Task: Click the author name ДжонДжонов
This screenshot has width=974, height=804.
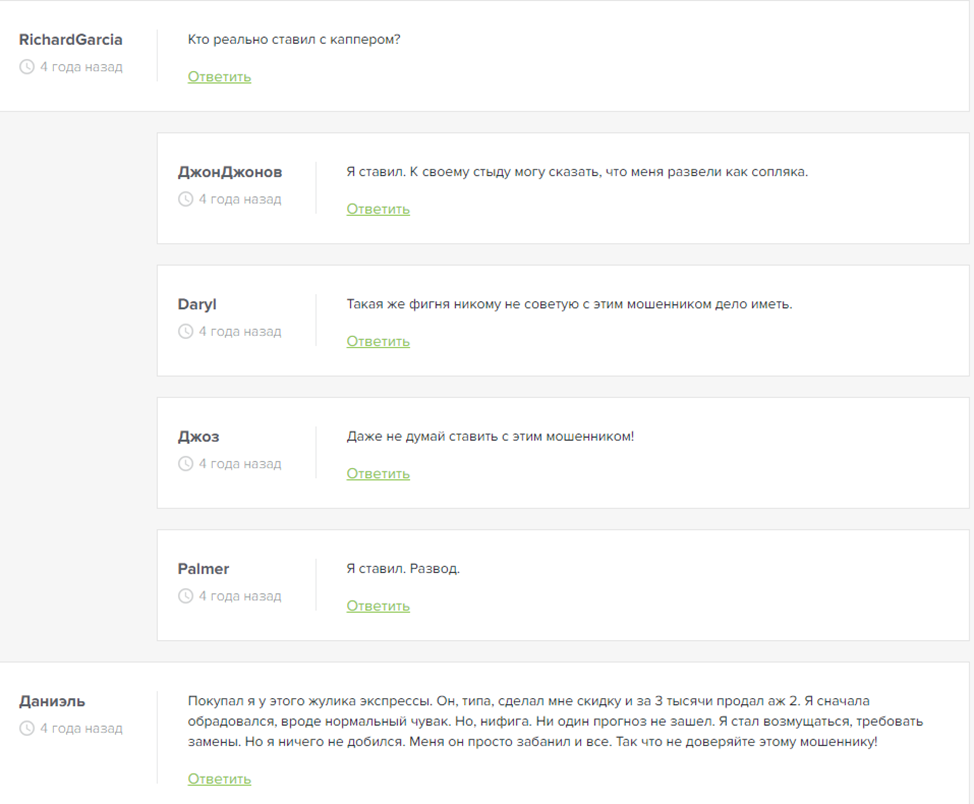Action: click(230, 172)
